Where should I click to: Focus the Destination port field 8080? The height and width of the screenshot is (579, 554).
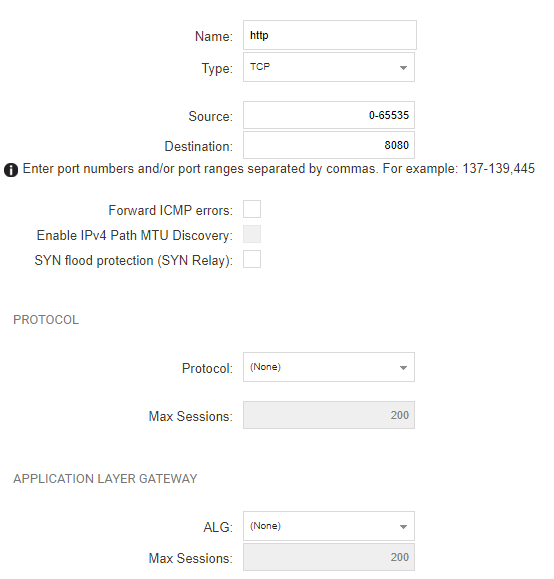click(329, 145)
